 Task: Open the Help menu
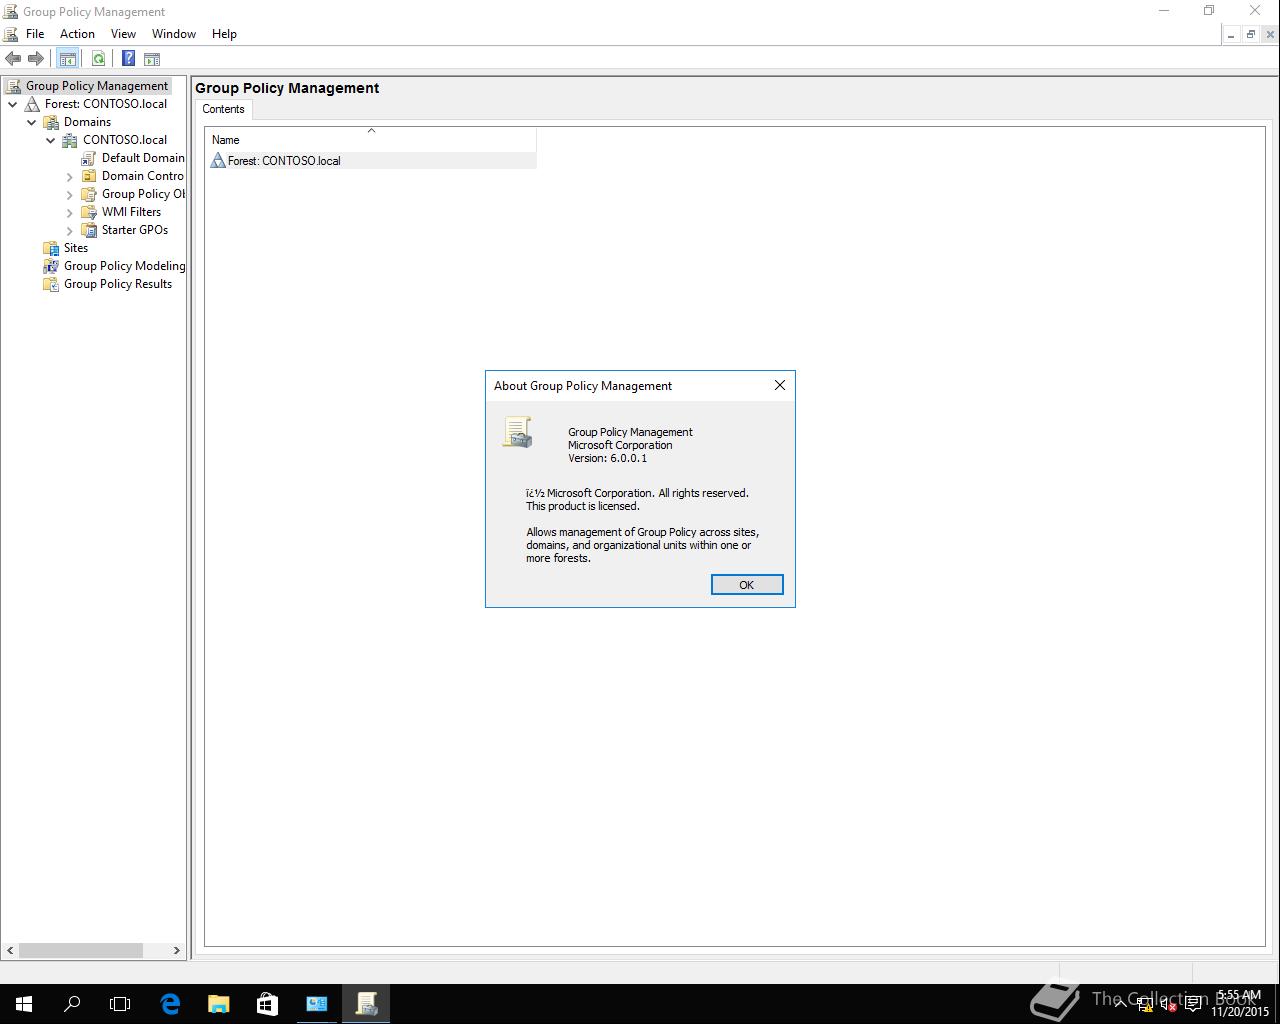pyautogui.click(x=224, y=34)
